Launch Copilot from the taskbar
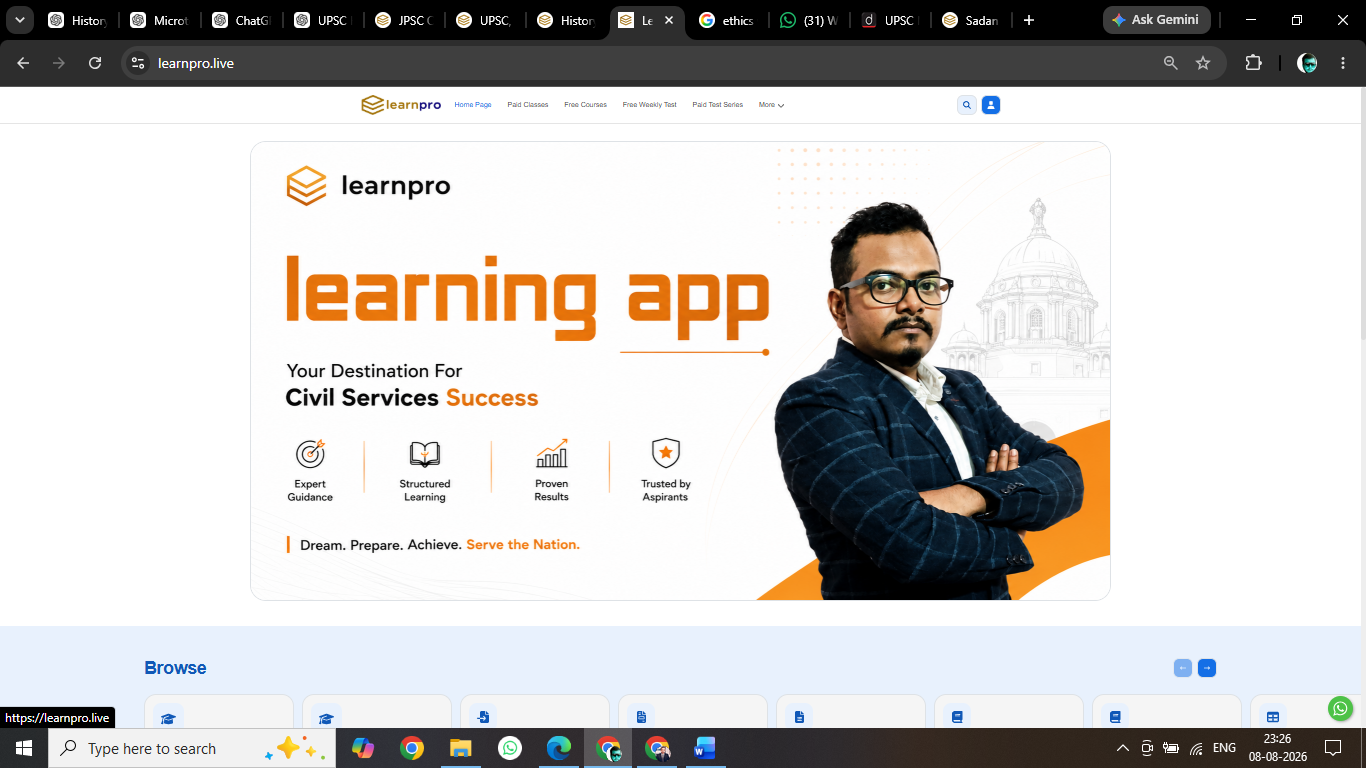 pos(363,748)
